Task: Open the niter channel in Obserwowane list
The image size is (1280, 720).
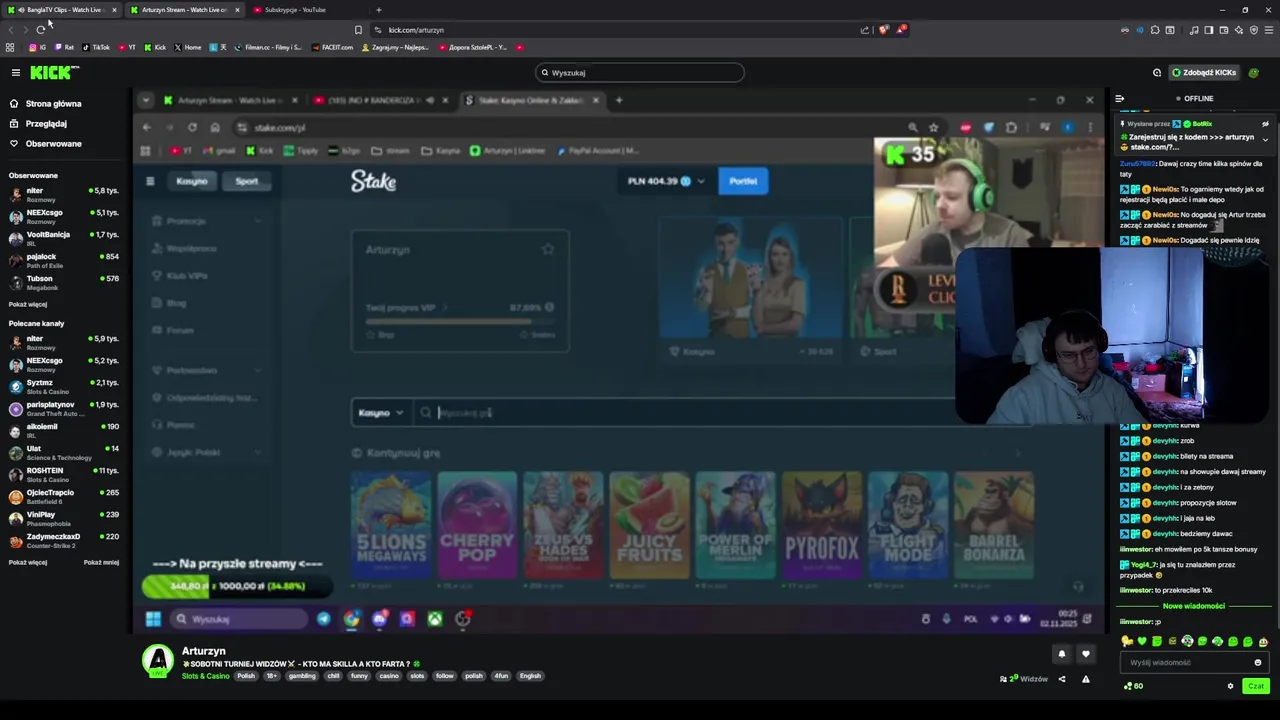Action: pyautogui.click(x=63, y=194)
